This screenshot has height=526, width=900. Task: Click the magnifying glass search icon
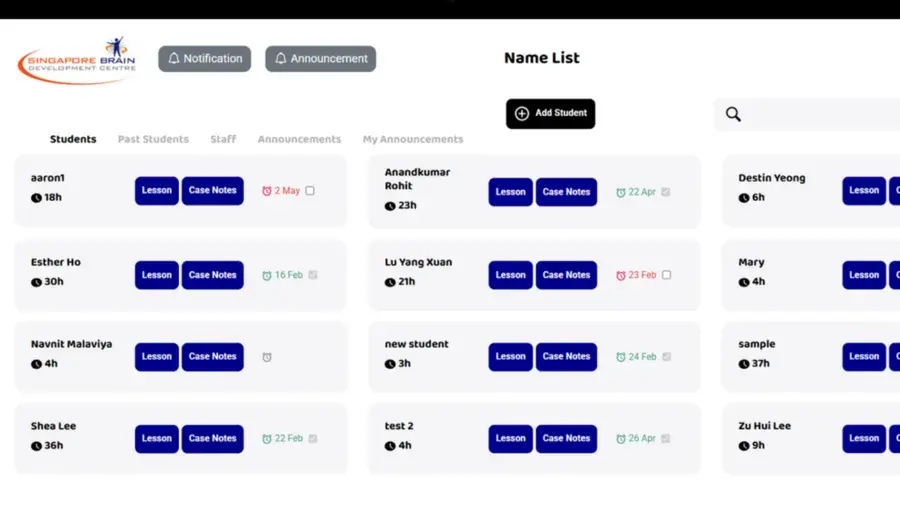733,114
